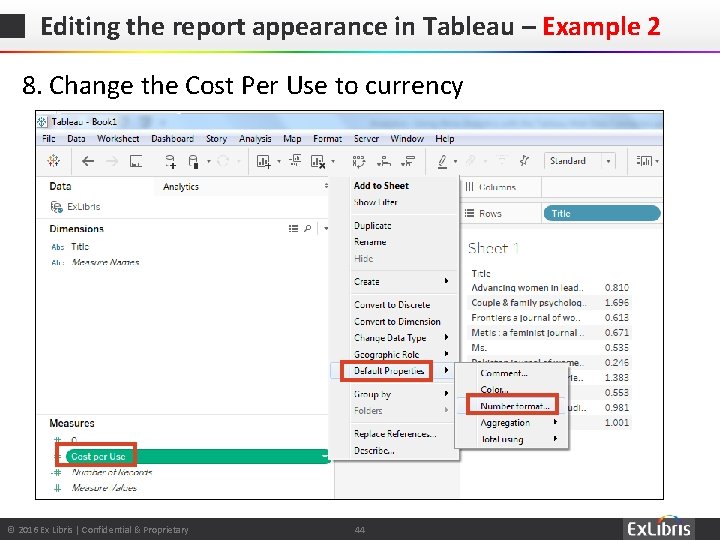Expand the Create submenu
This screenshot has width=720, height=540.
point(446,281)
